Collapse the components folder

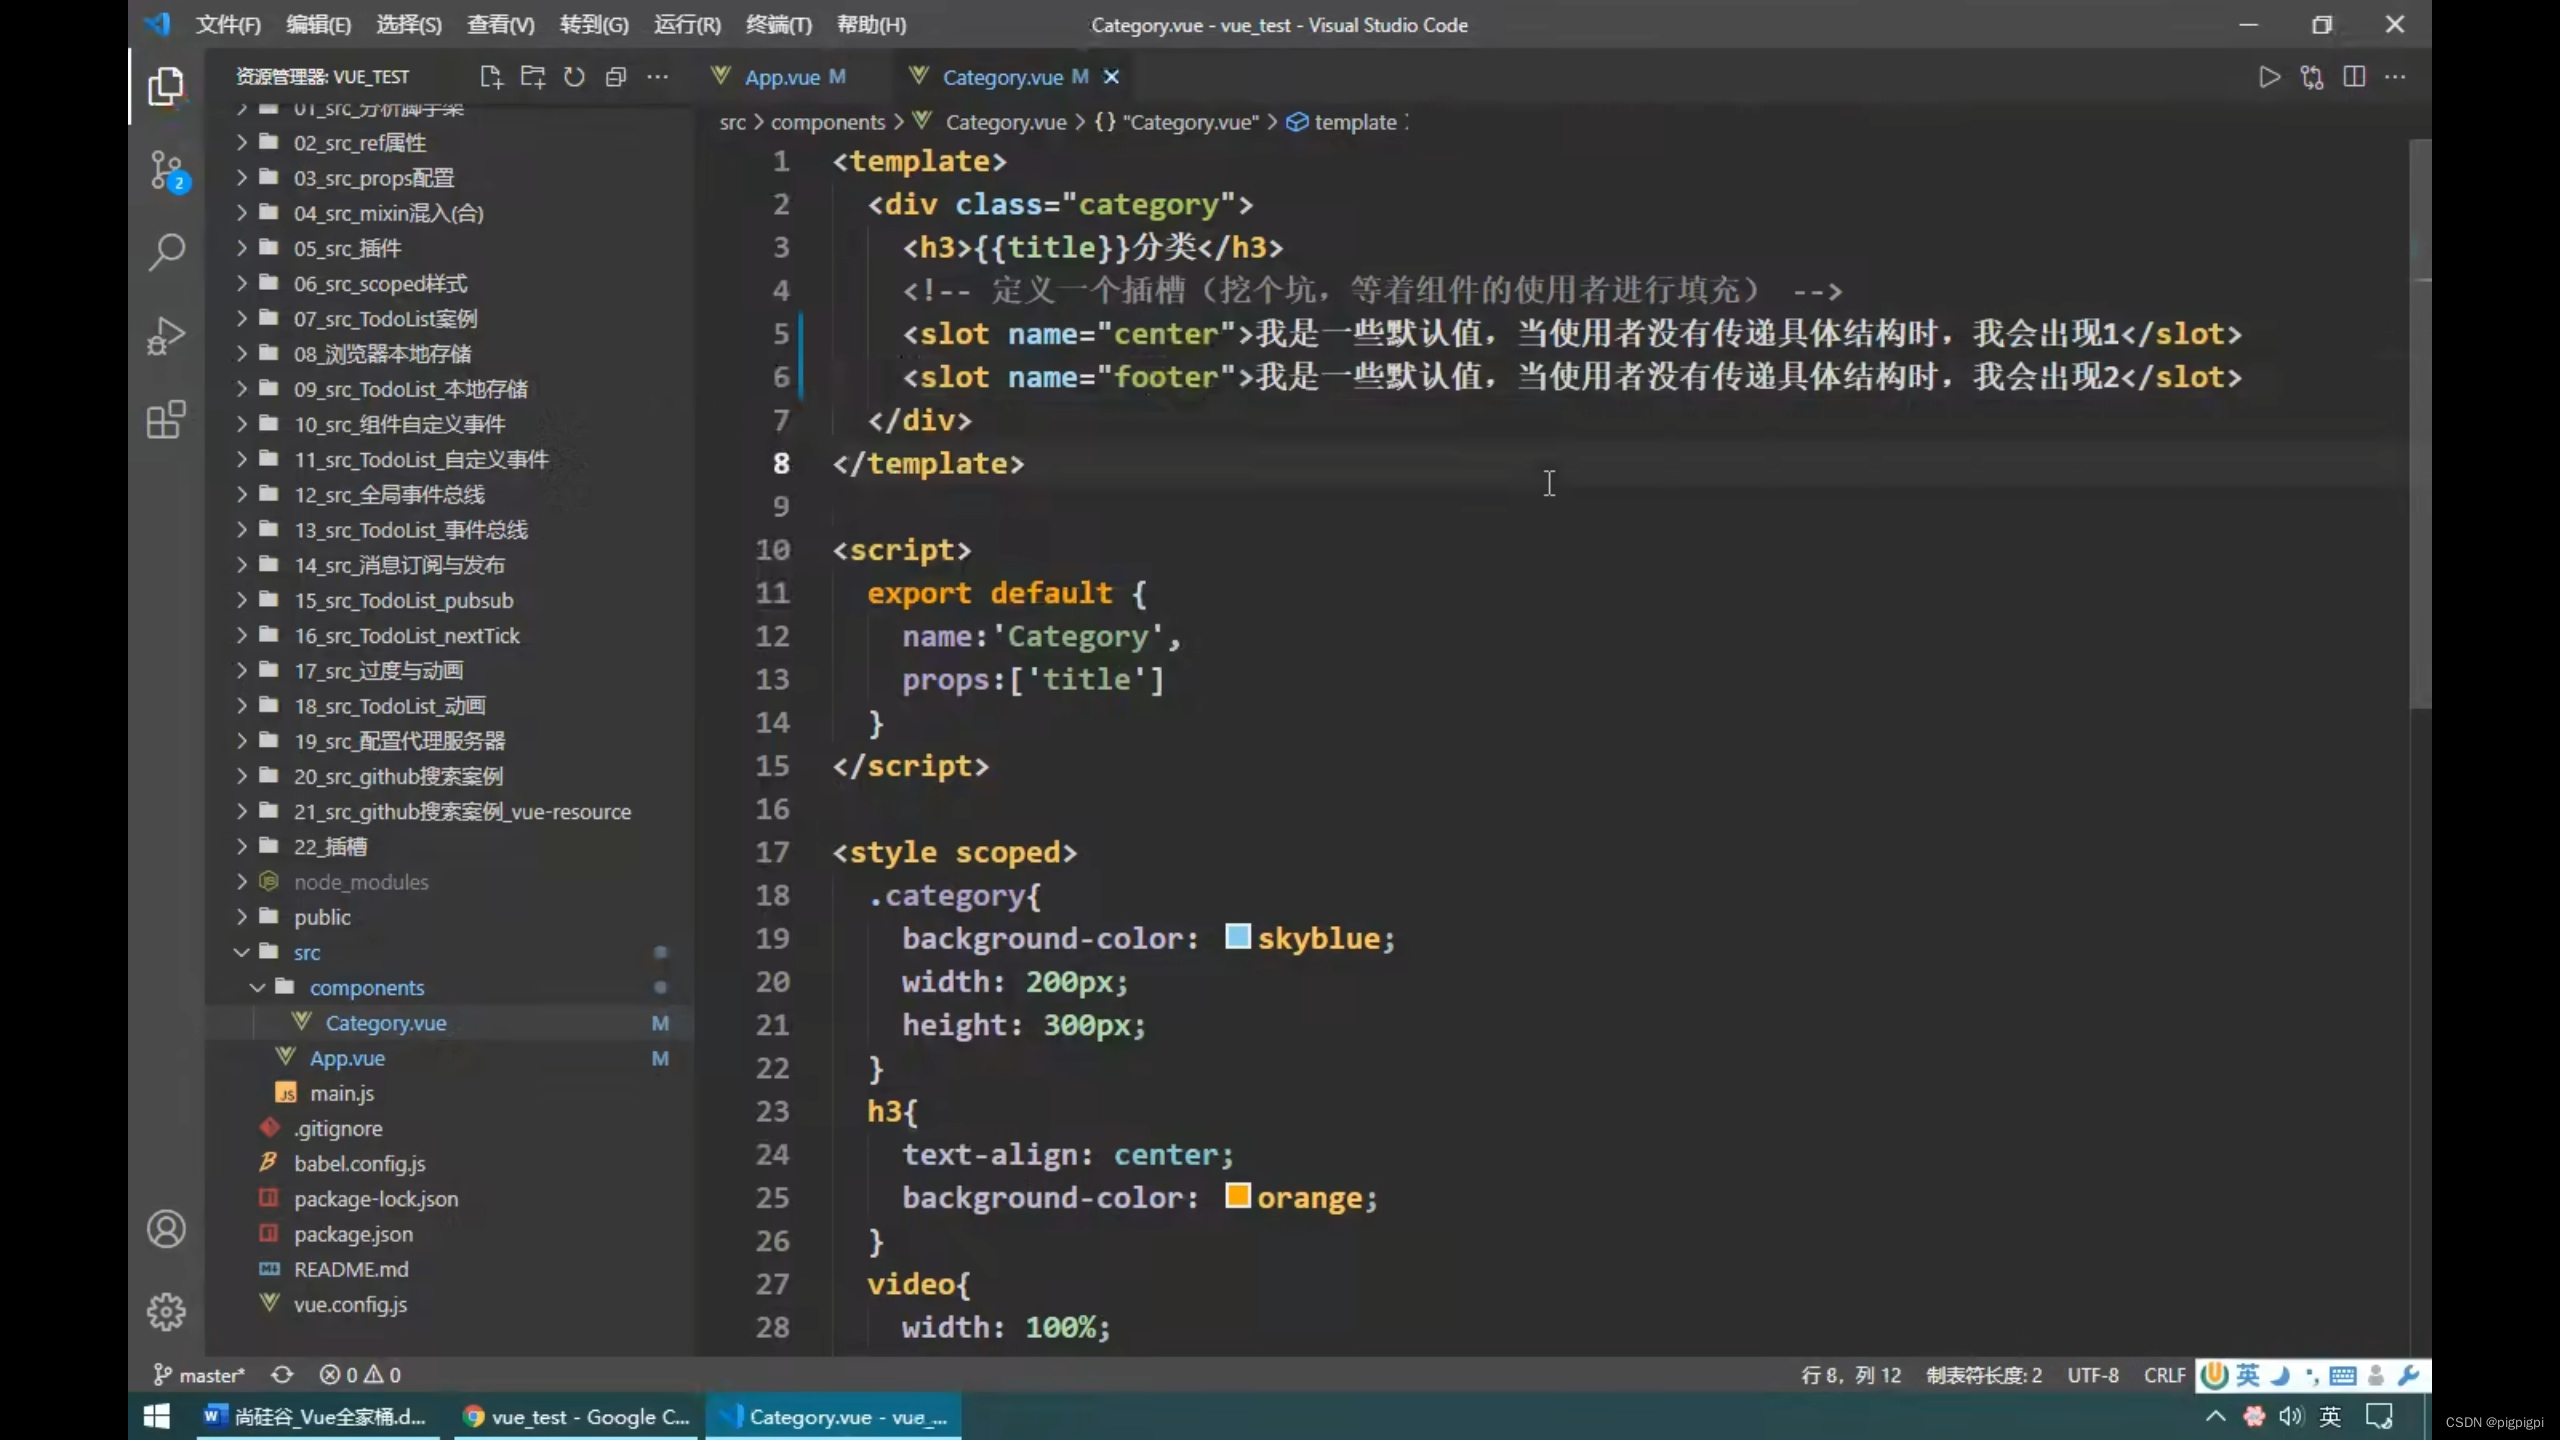tap(449, 988)
